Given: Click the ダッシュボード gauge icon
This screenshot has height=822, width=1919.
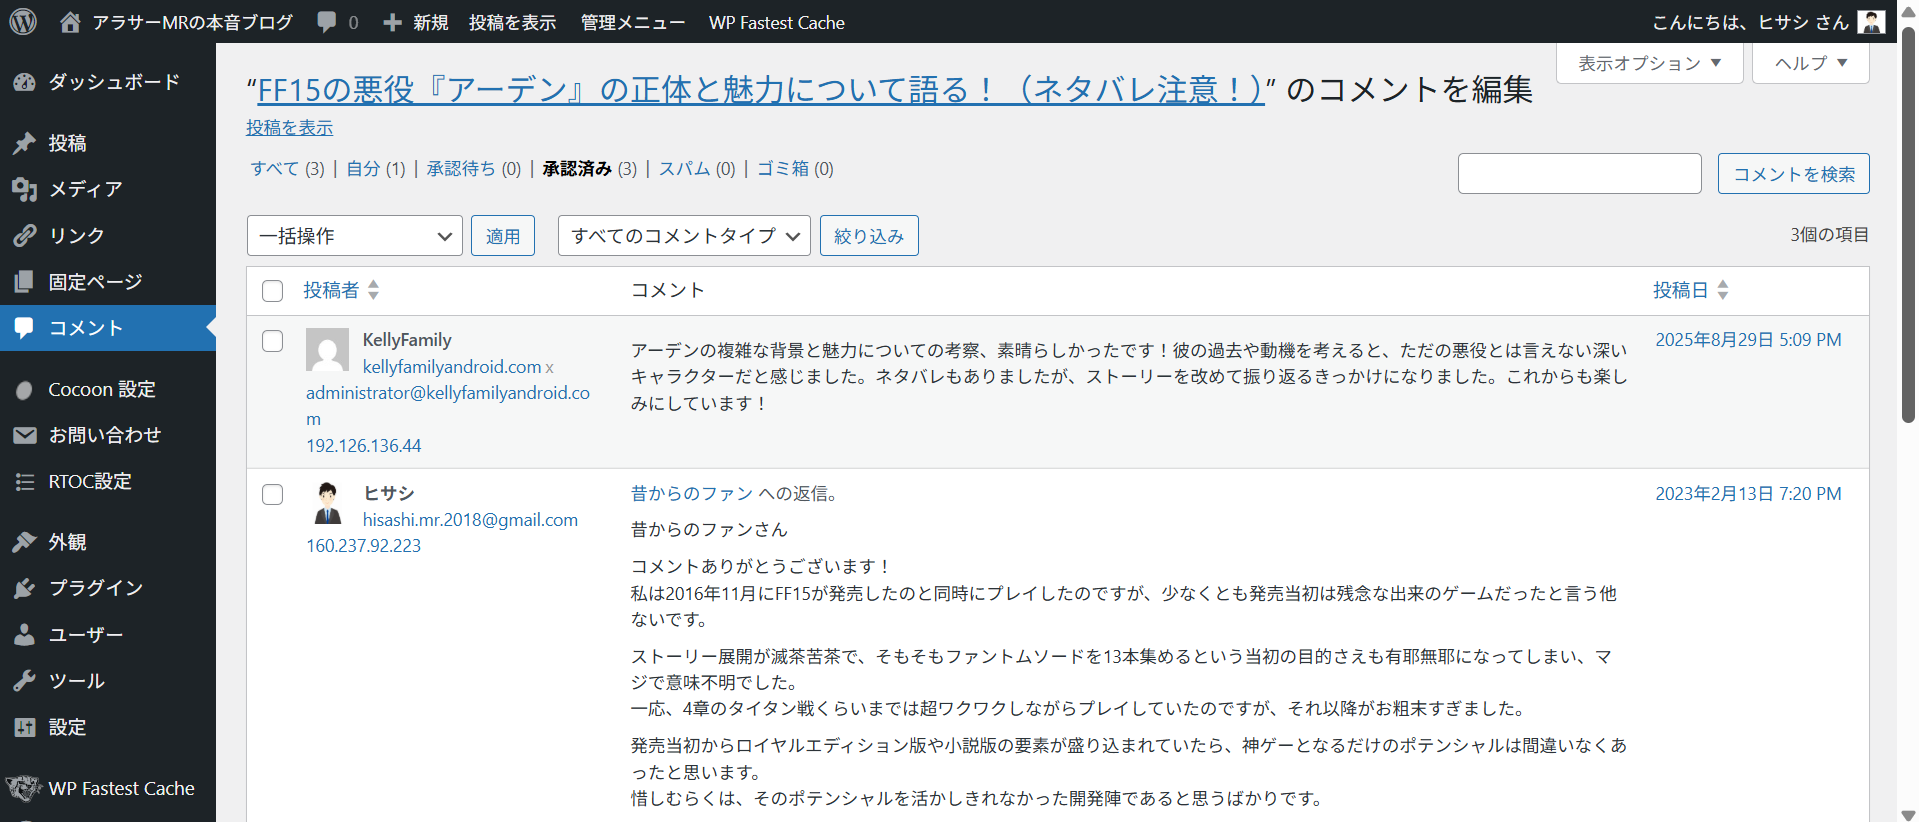Looking at the screenshot, I should click(x=25, y=82).
